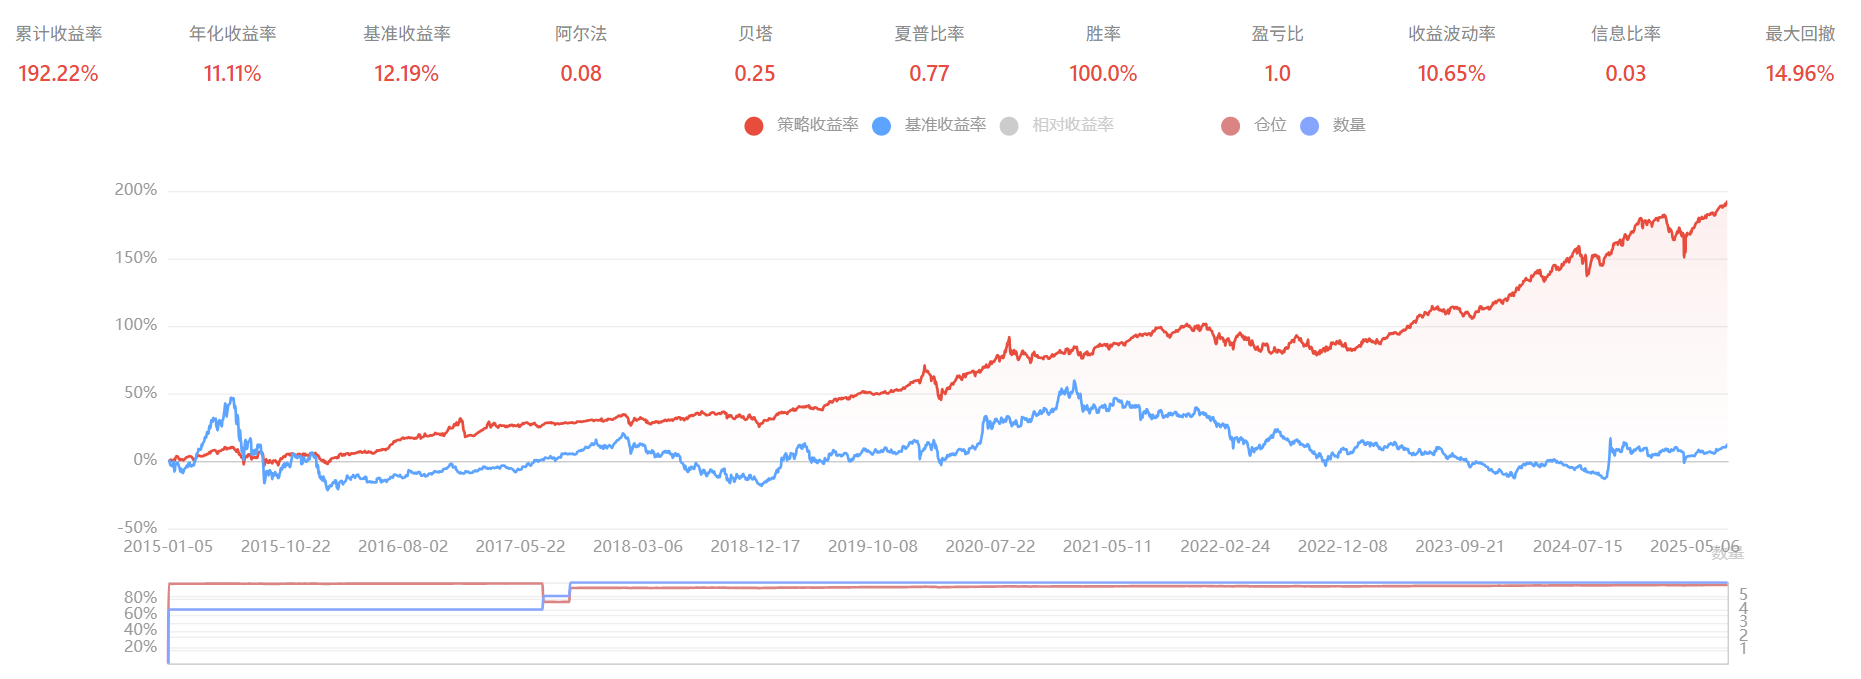
Task: Toggle the 仓位 legend text label
Action: pos(1270,125)
